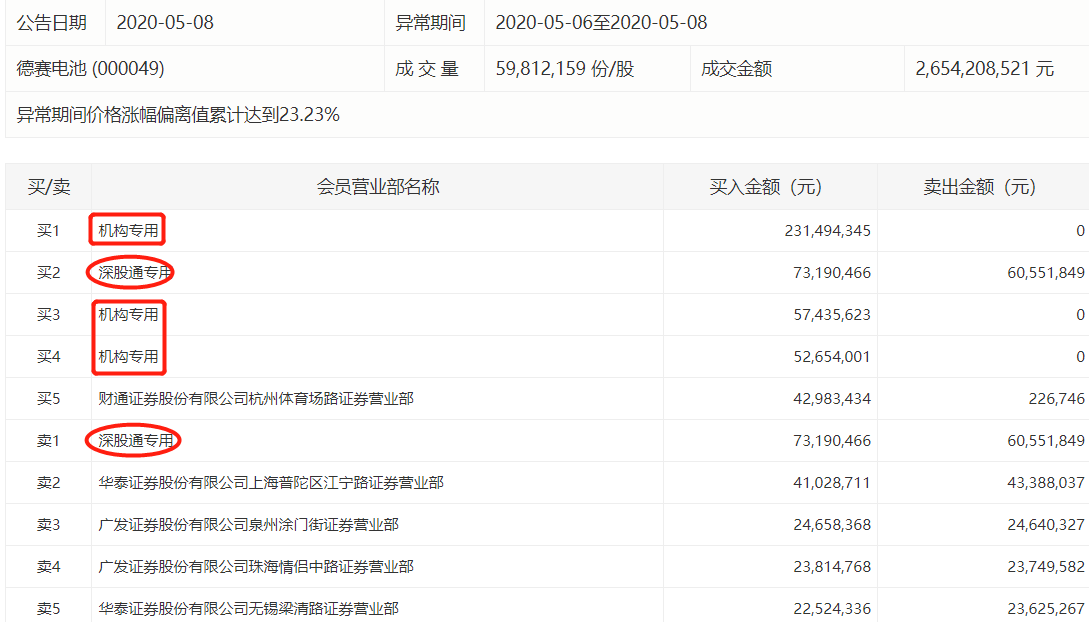Click the 成交金额 value 2,654,208,521 元
The image size is (1089, 622).
[x=984, y=69]
